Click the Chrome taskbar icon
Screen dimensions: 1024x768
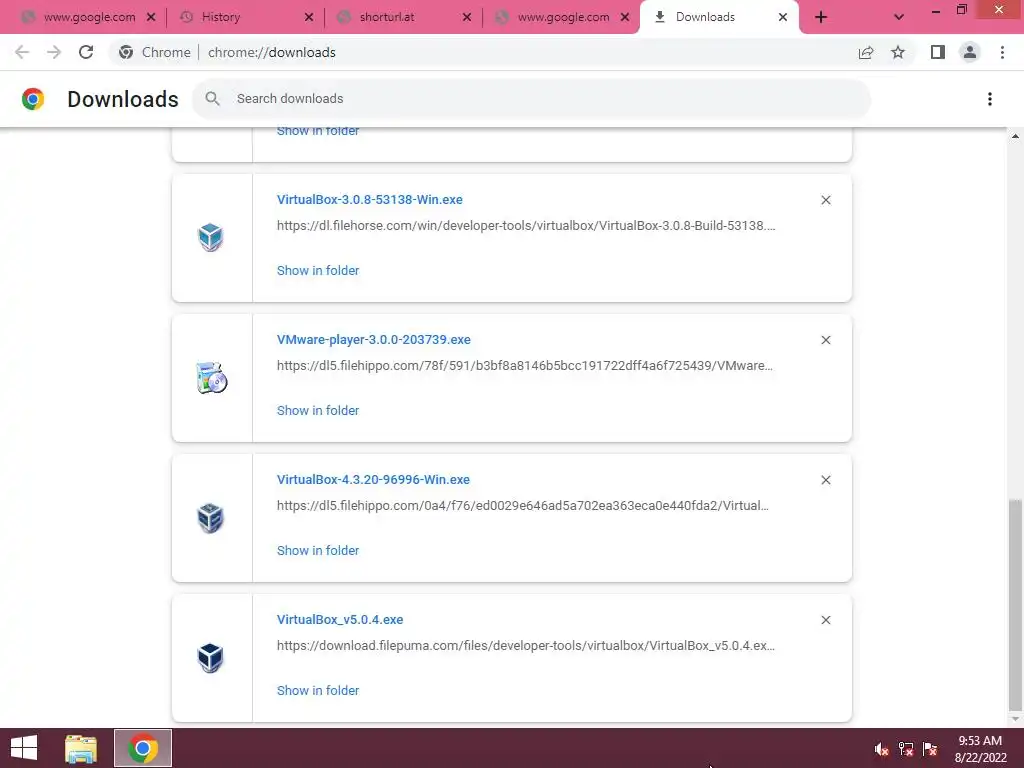(x=143, y=748)
